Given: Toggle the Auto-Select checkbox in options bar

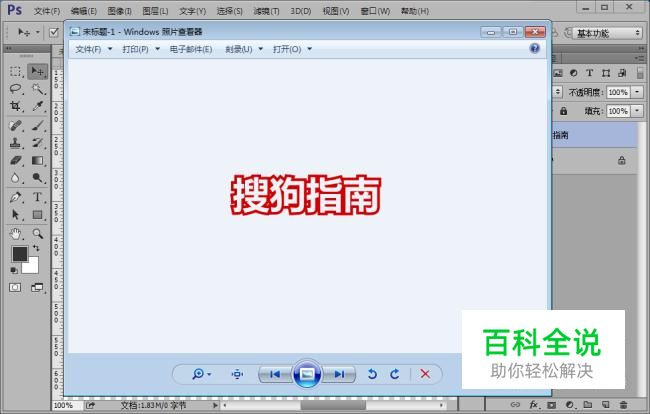Looking at the screenshot, I should pos(54,32).
